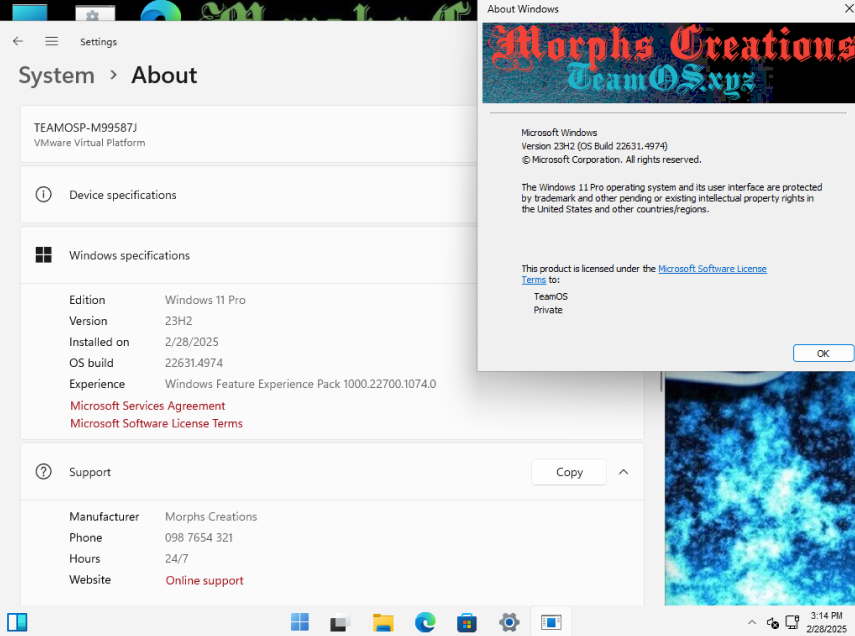
Task: Select the OS build value 22631.4974
Action: pos(194,363)
